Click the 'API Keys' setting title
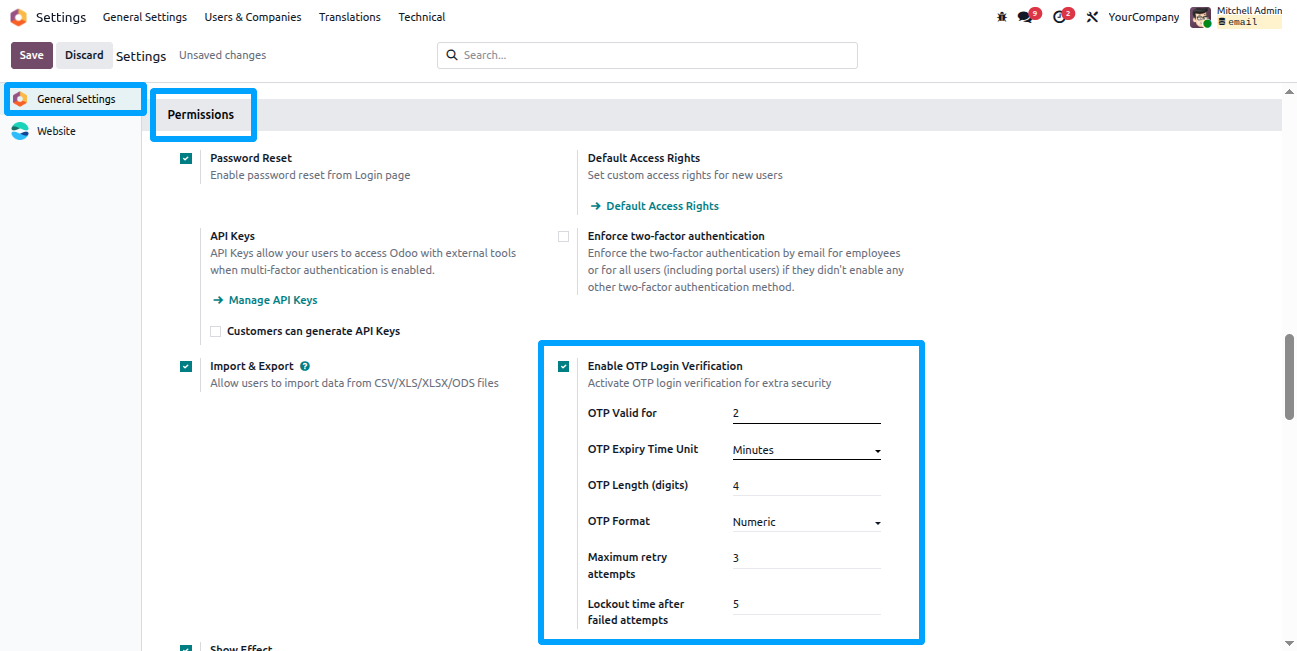 (x=232, y=236)
